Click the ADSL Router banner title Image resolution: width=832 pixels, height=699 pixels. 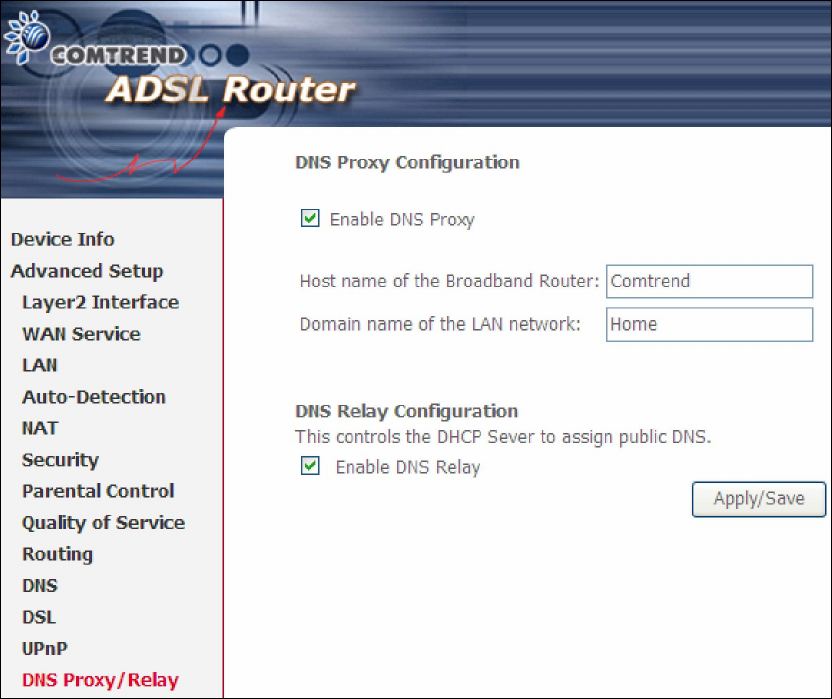click(x=231, y=89)
